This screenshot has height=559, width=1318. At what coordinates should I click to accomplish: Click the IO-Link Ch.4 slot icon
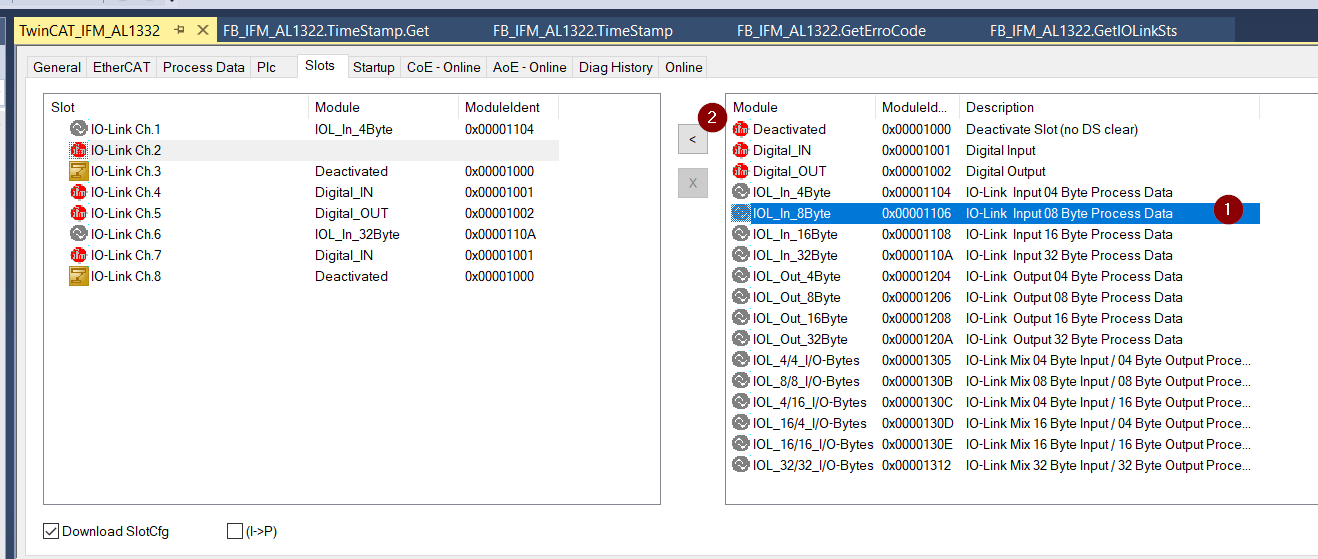tap(79, 192)
